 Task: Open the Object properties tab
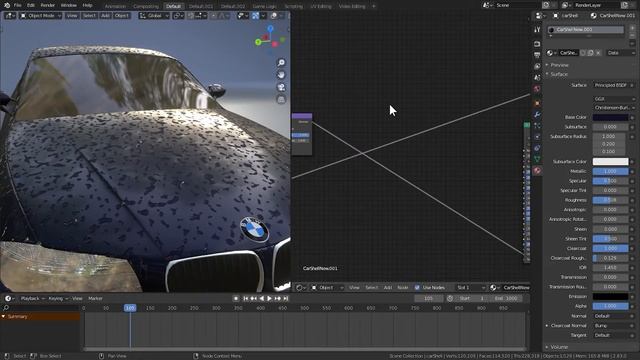point(537,103)
